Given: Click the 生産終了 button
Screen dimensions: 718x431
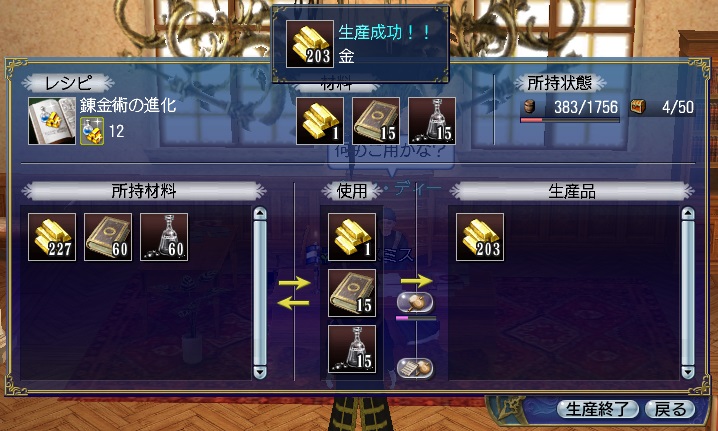Looking at the screenshot, I should [598, 409].
